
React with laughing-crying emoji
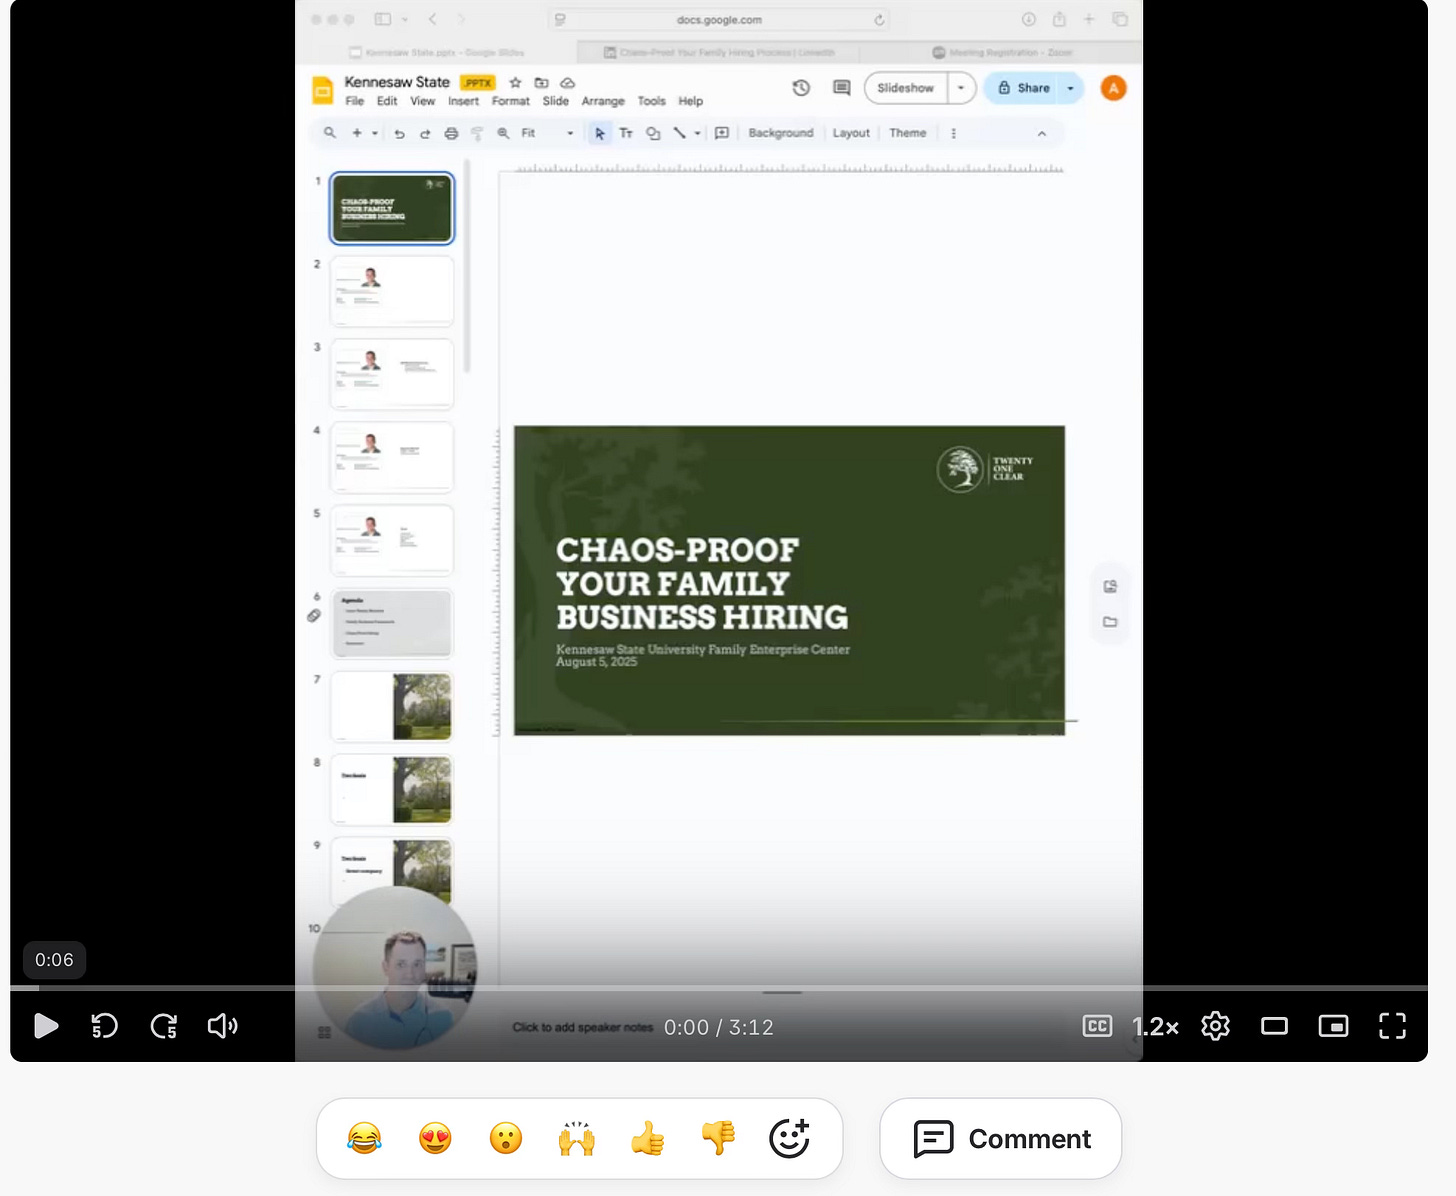pos(364,1138)
